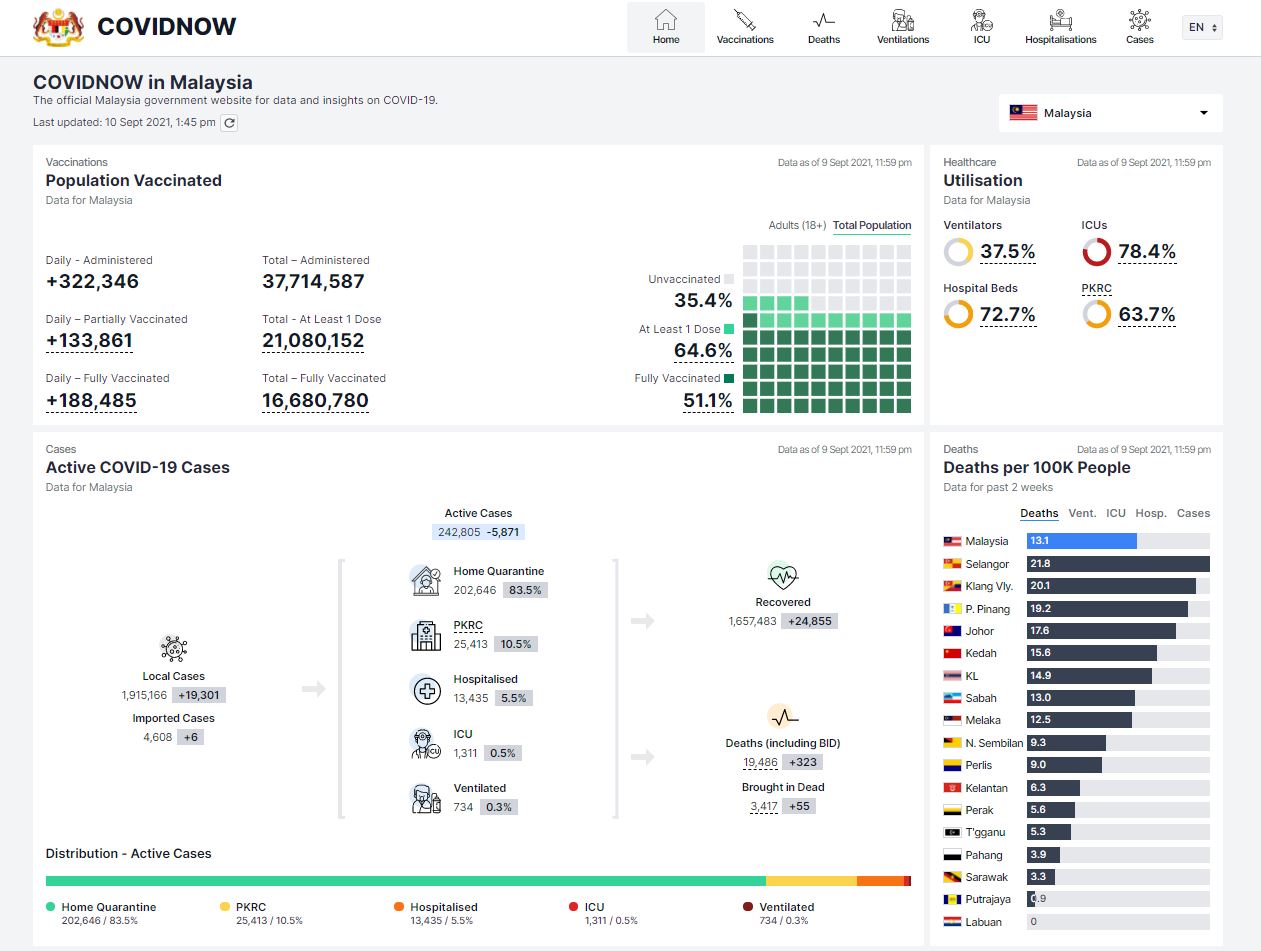Viewport: 1261px width, 951px height.
Task: Open the Cases virus icon
Action: pyautogui.click(x=1139, y=20)
